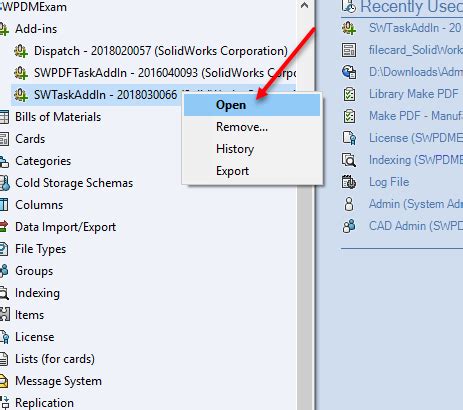Image resolution: width=463 pixels, height=410 pixels.
Task: Select the Message System node
Action: click(58, 381)
